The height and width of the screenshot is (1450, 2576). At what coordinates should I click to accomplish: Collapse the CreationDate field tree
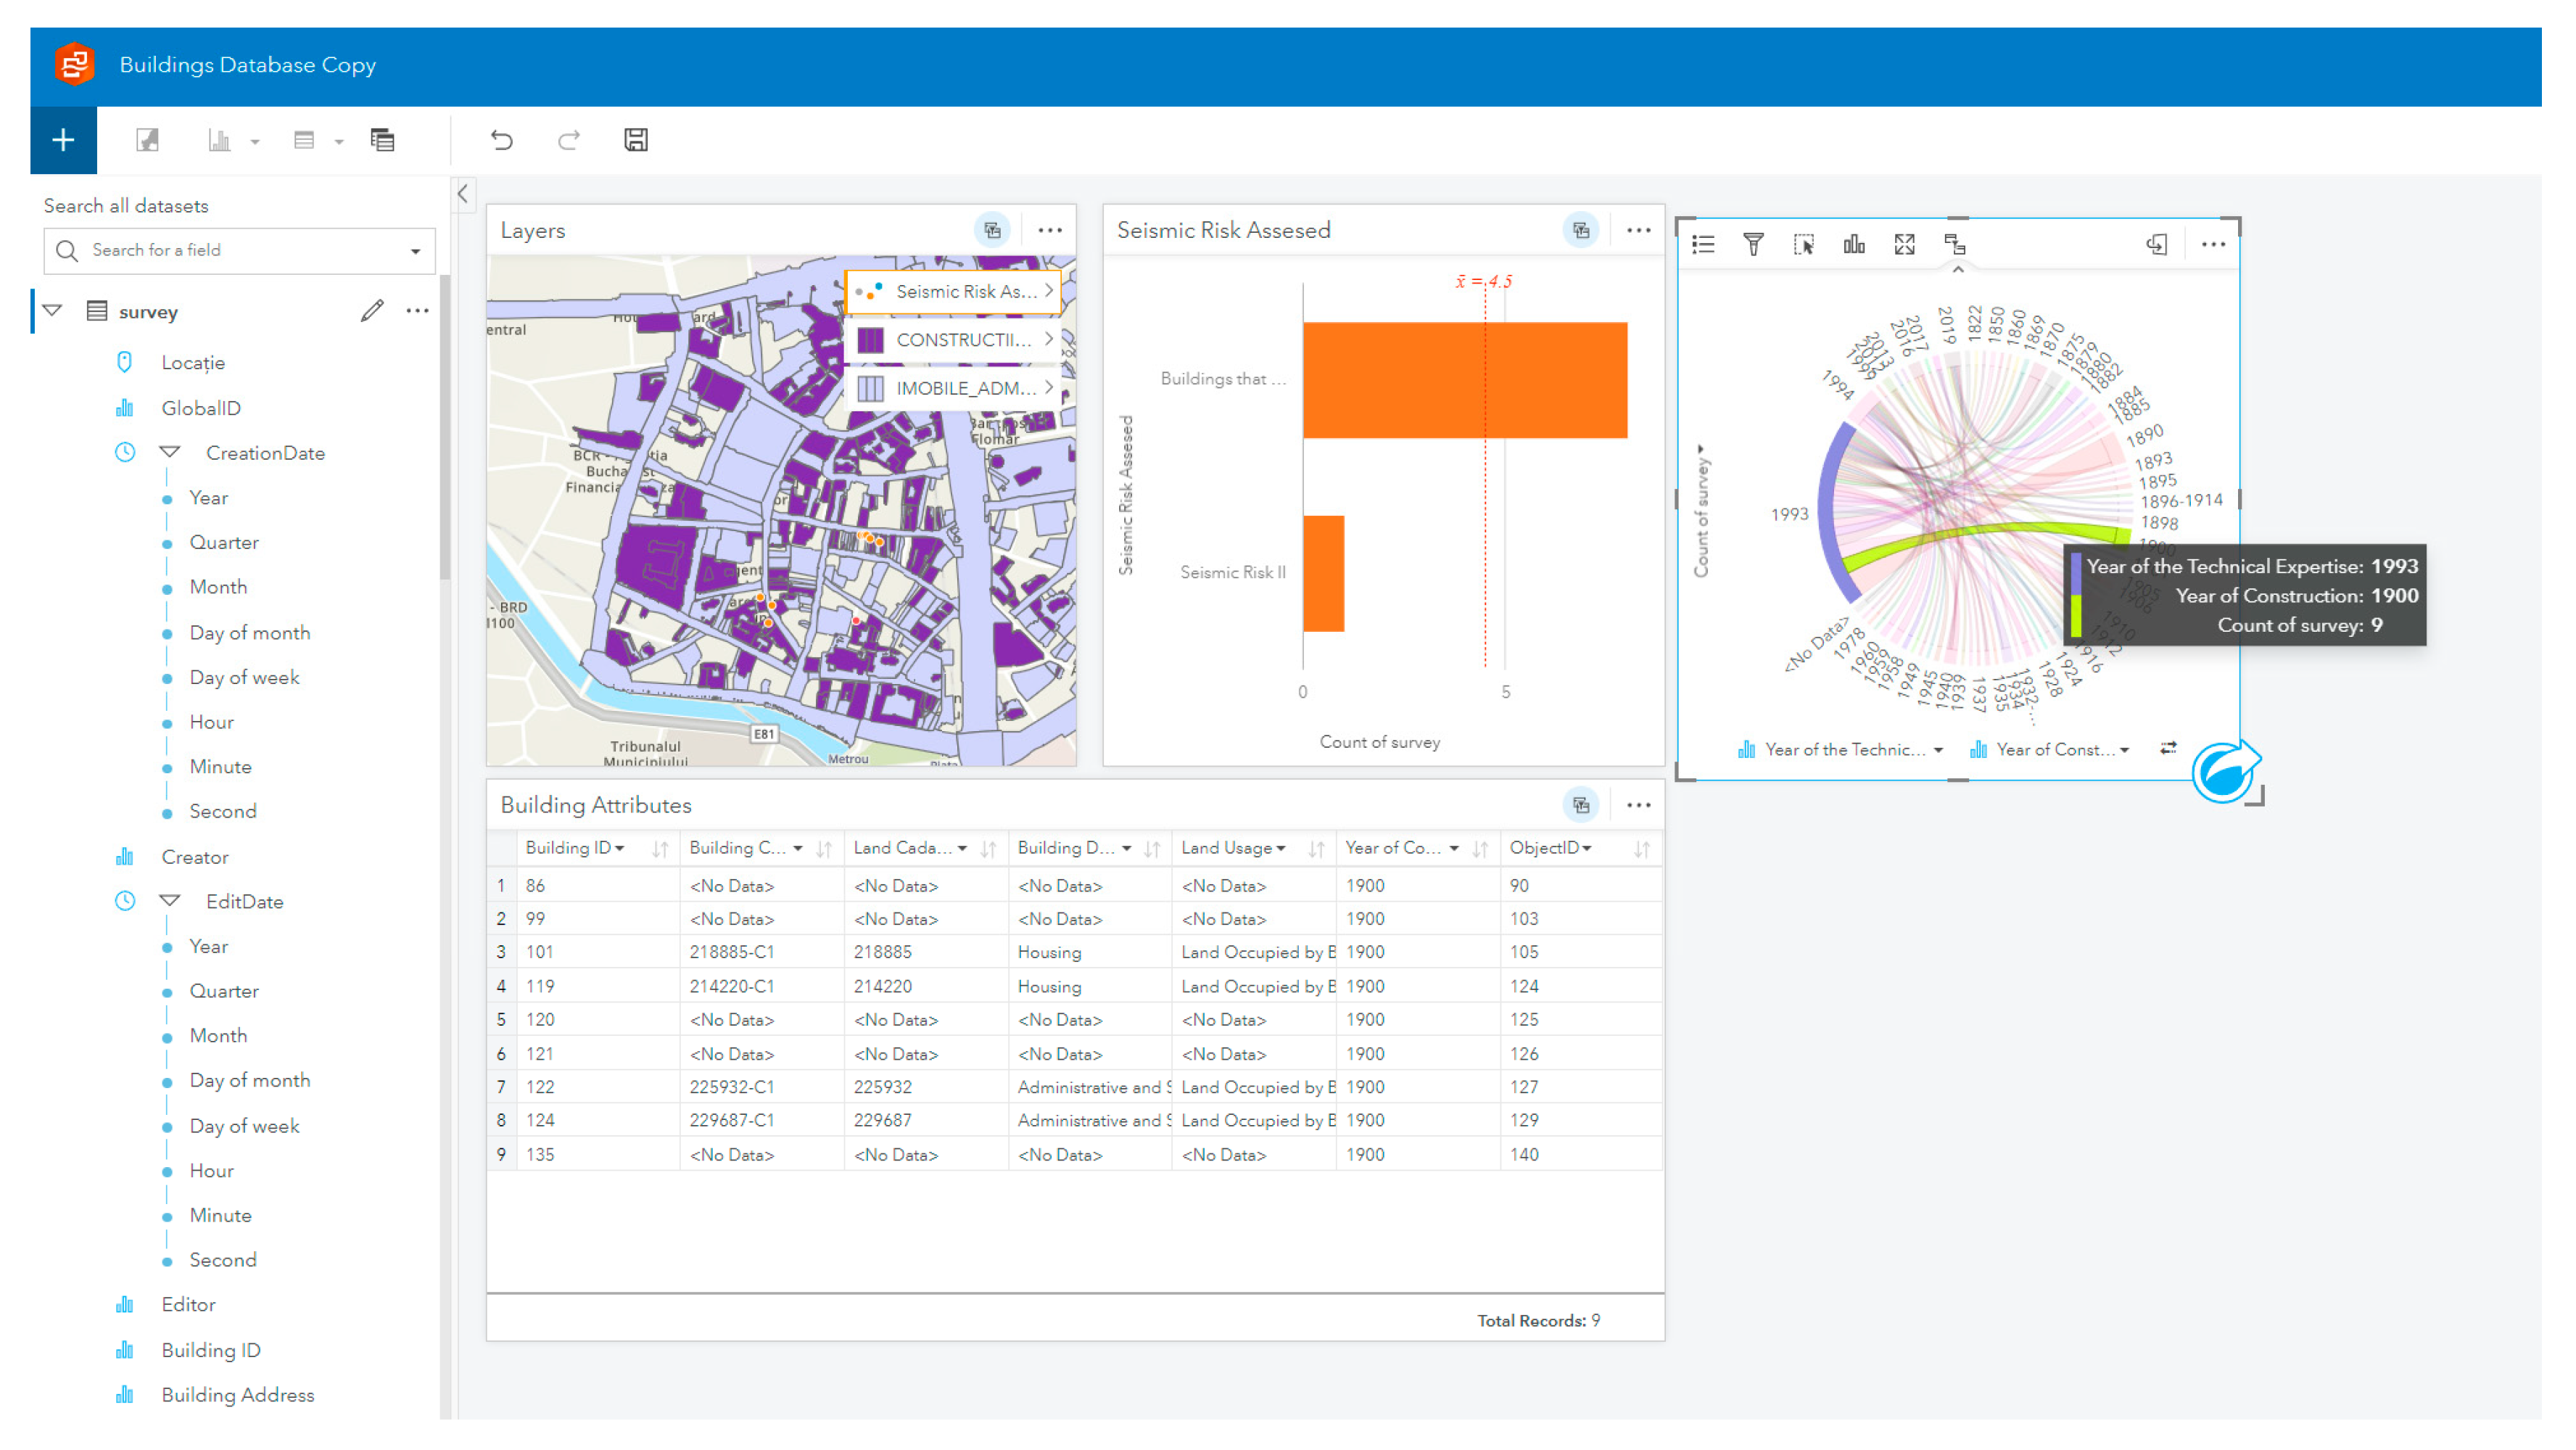pyautogui.click(x=170, y=453)
